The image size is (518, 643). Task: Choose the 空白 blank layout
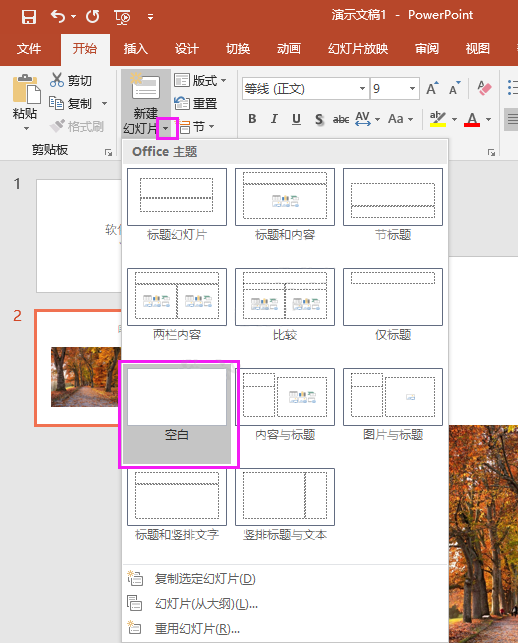point(177,414)
